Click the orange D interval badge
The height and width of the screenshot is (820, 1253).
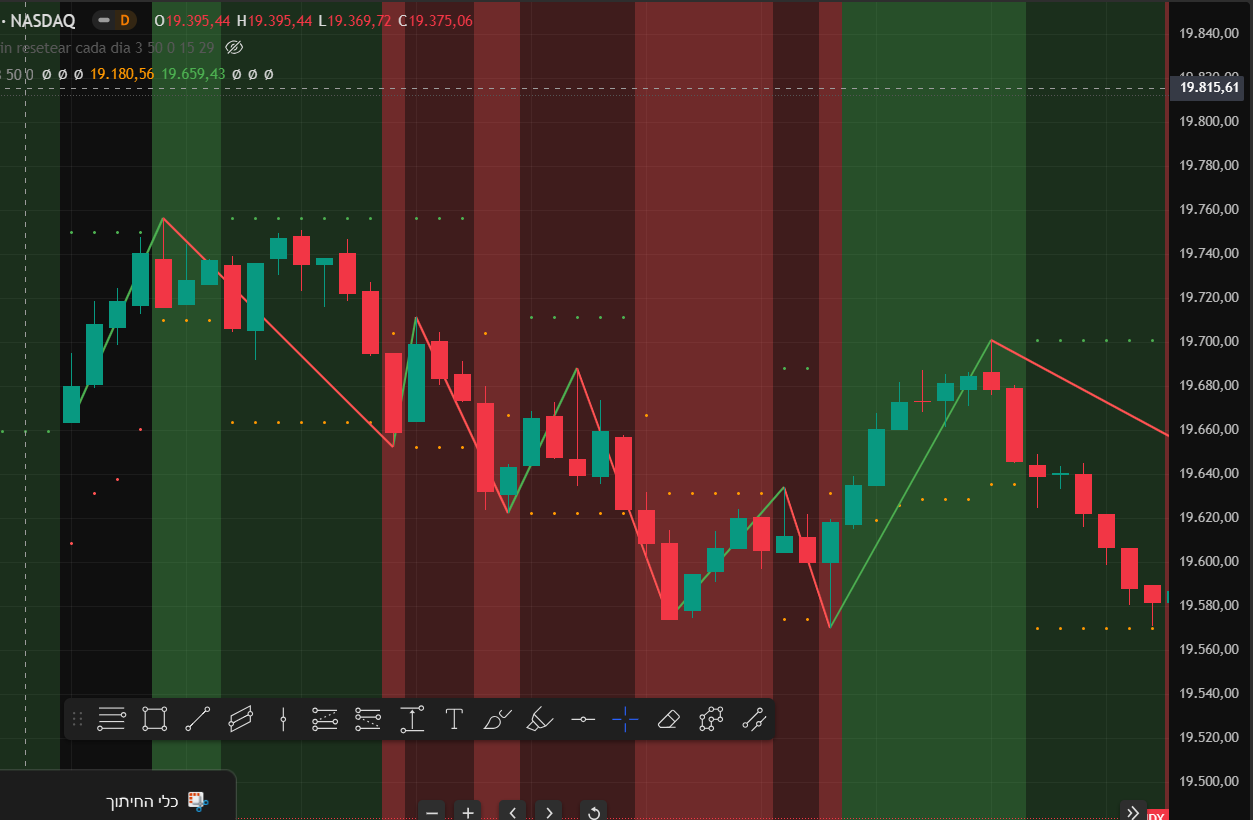125,20
